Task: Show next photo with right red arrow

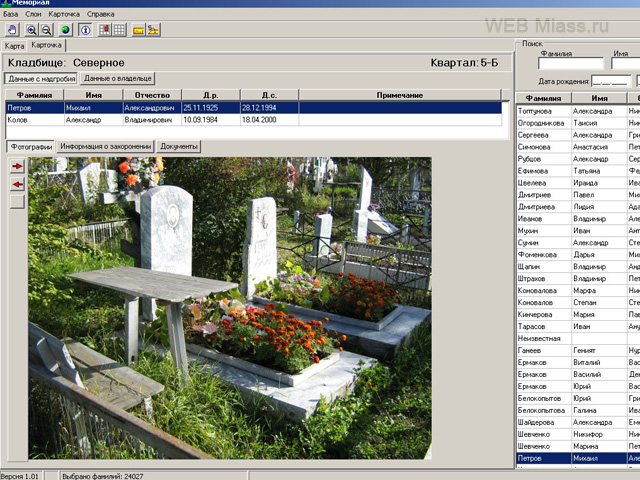Action: 17,167
